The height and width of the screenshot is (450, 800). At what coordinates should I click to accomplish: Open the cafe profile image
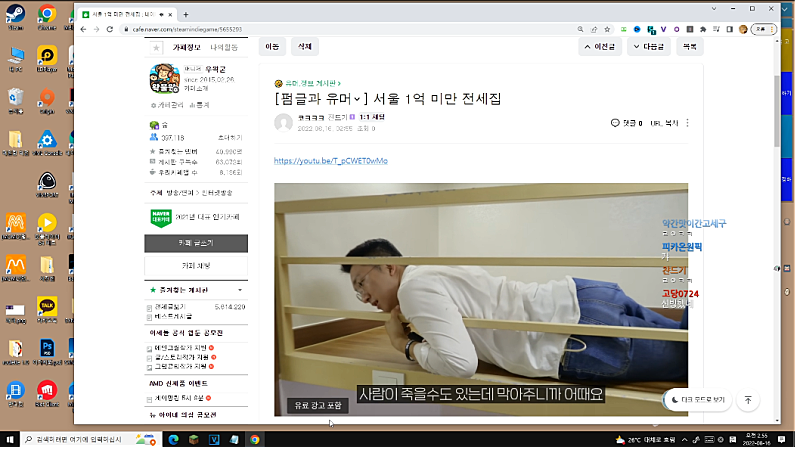coord(164,79)
